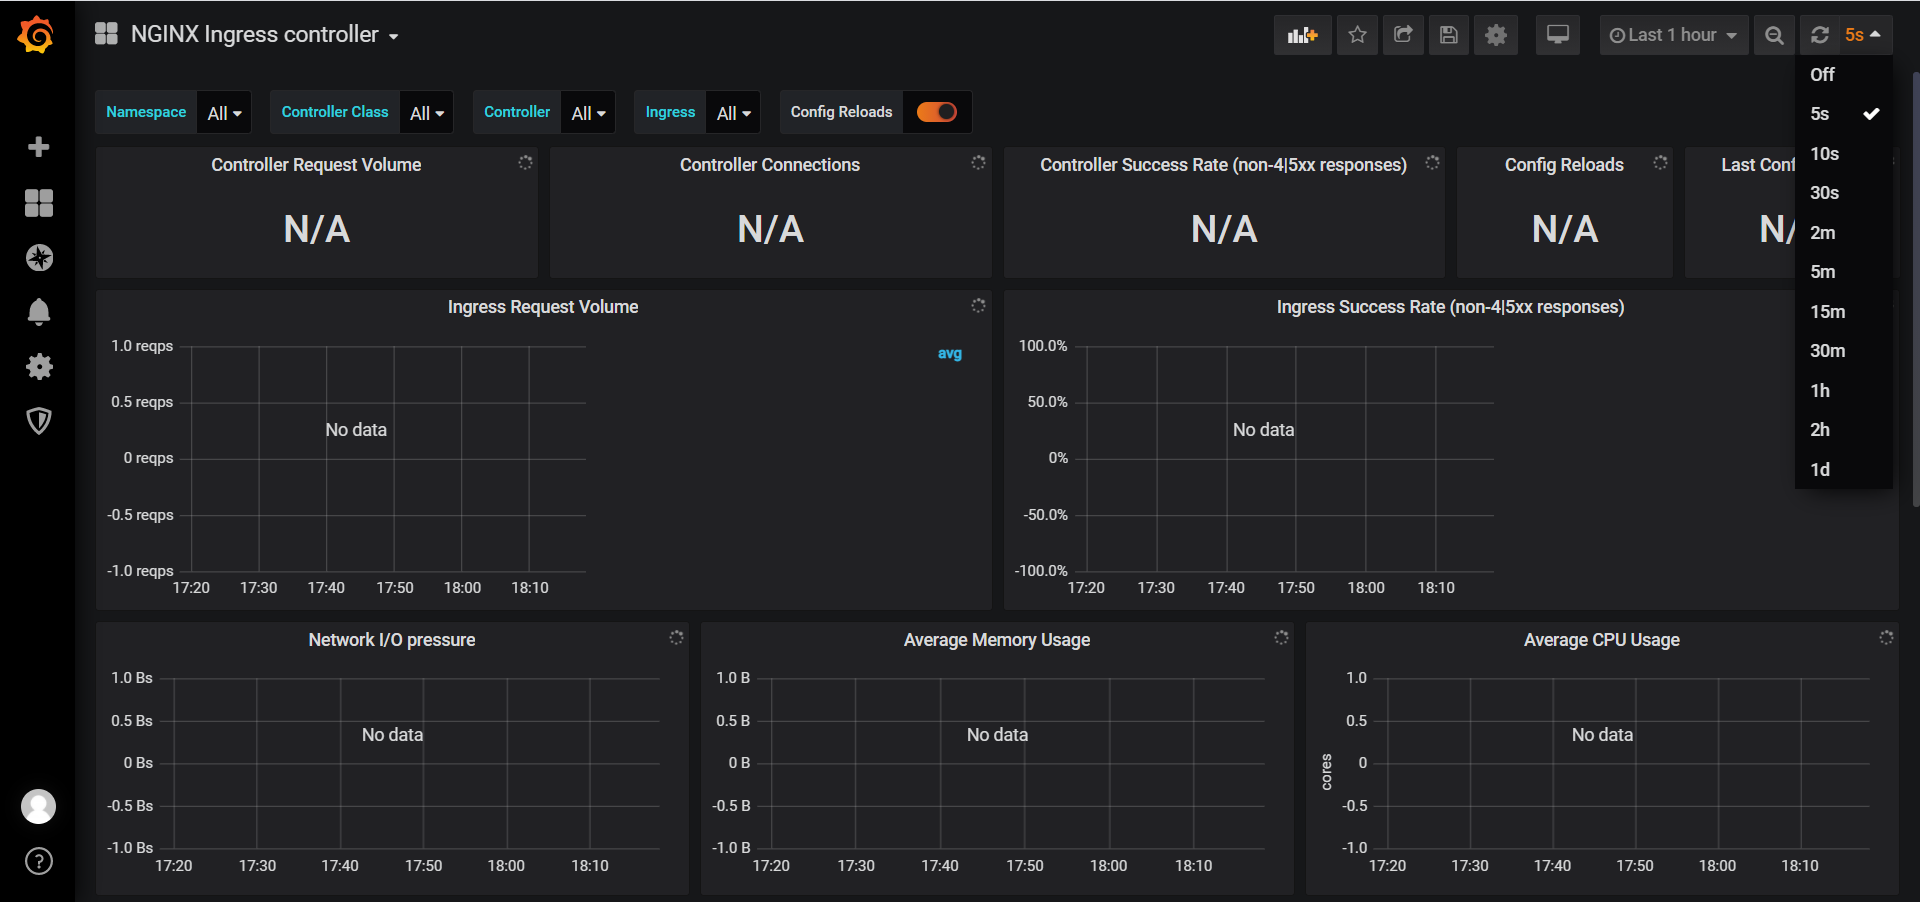The image size is (1920, 902).
Task: Refresh dashboard with circular arrows icon
Action: [x=1820, y=35]
